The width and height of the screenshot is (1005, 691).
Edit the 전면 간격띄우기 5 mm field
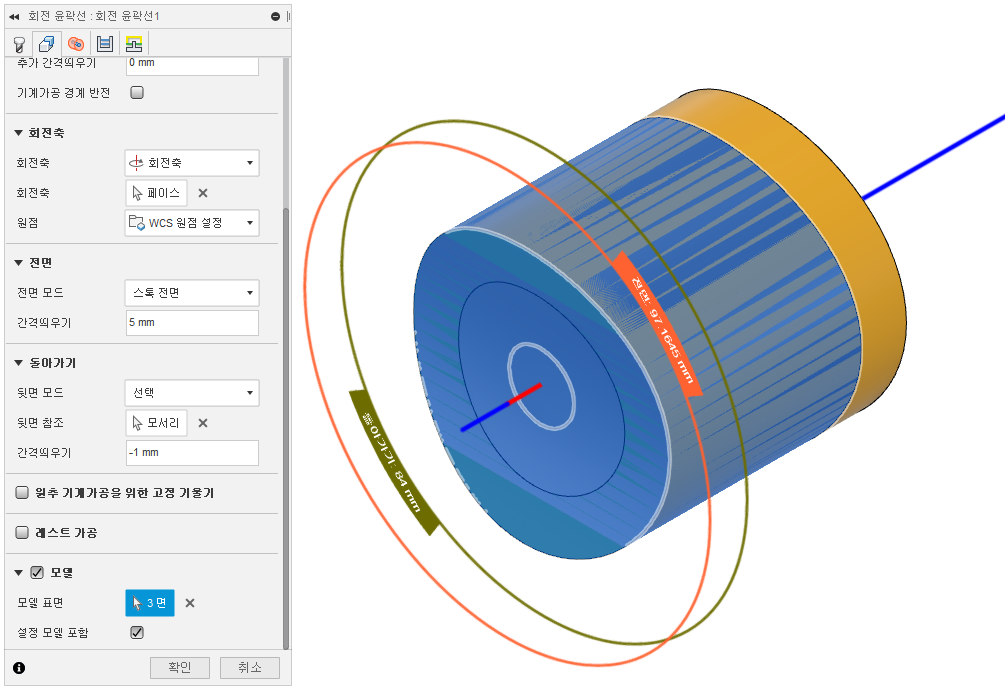pyautogui.click(x=192, y=322)
